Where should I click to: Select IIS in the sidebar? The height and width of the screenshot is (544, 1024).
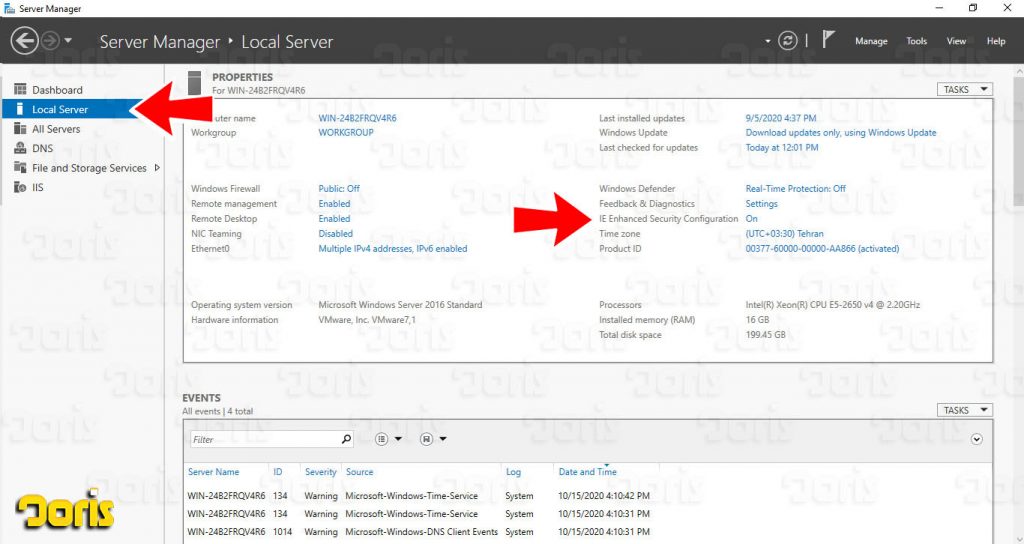(x=38, y=187)
